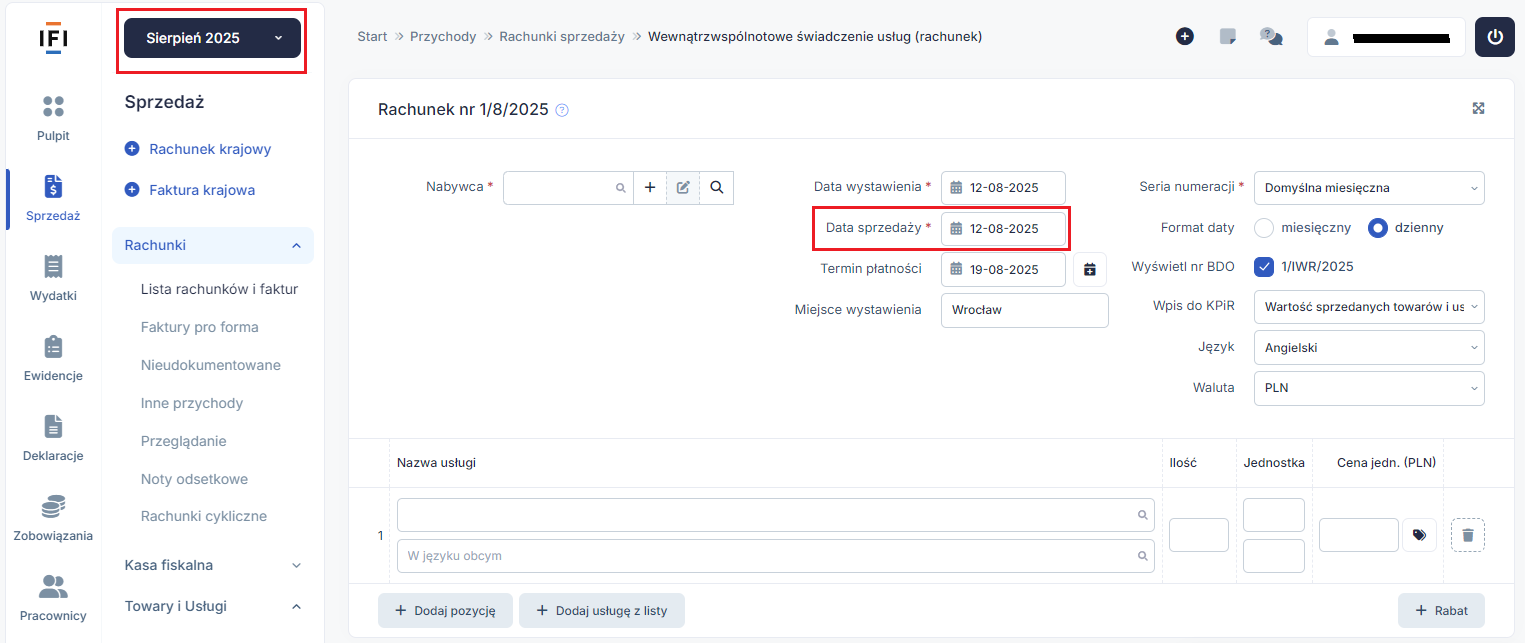Image resolution: width=1525 pixels, height=643 pixels.
Task: Toggle Wyświetl nr BDO checkbox
Action: pos(1264,267)
